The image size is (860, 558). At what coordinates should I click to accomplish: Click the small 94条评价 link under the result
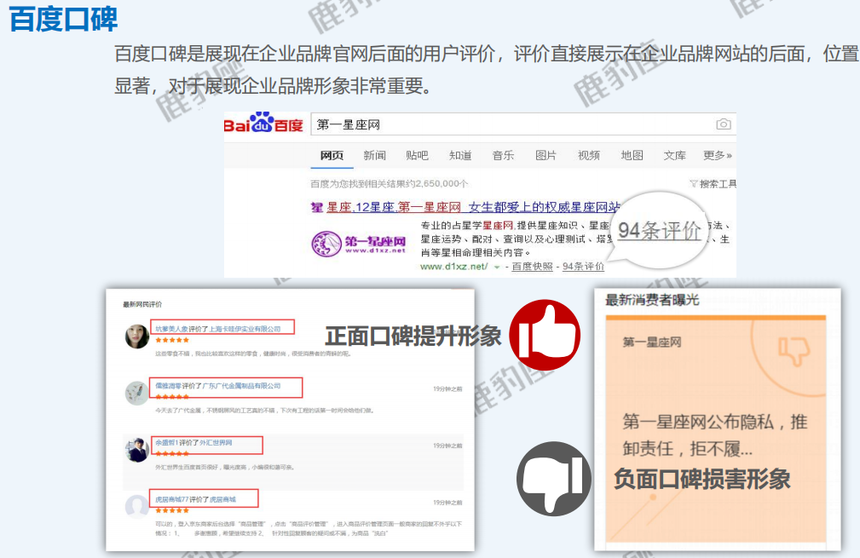click(583, 267)
